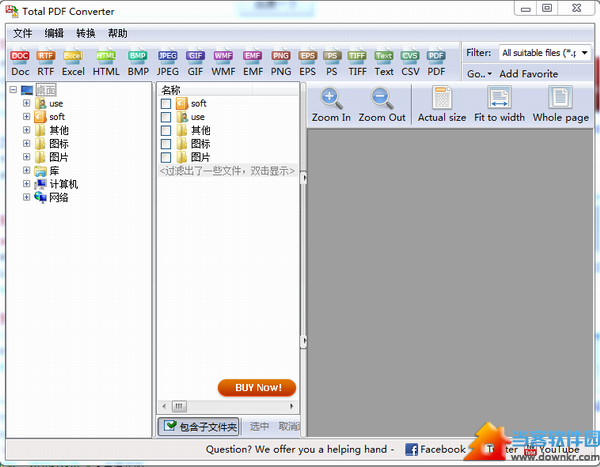Select EPS output format
This screenshot has height=467, width=600.
(x=308, y=64)
